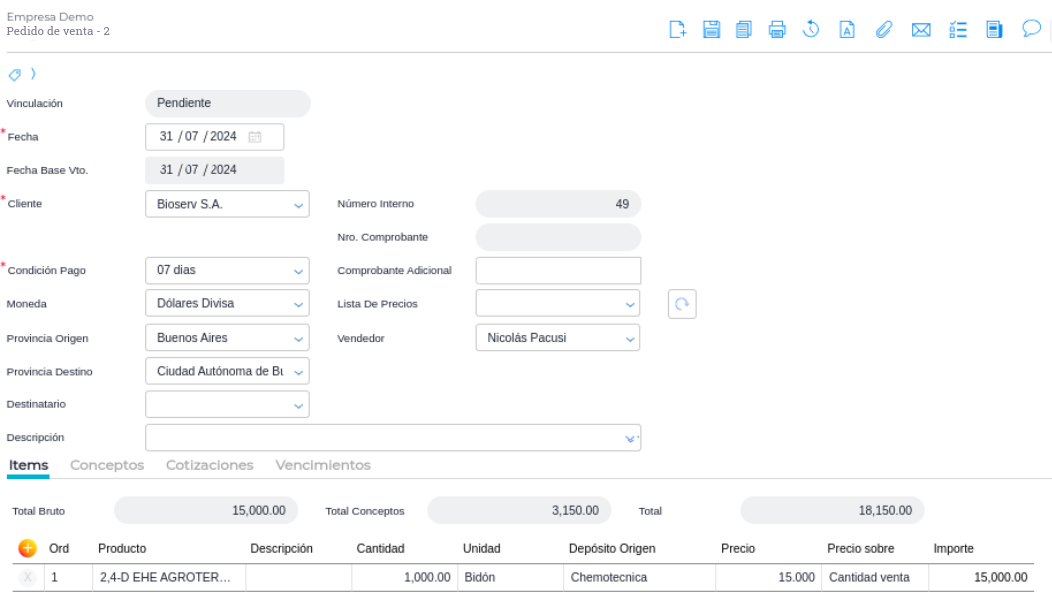Viewport: 1052px width, 608px height.
Task: Refresh the Lista De Precios
Action: click(682, 305)
